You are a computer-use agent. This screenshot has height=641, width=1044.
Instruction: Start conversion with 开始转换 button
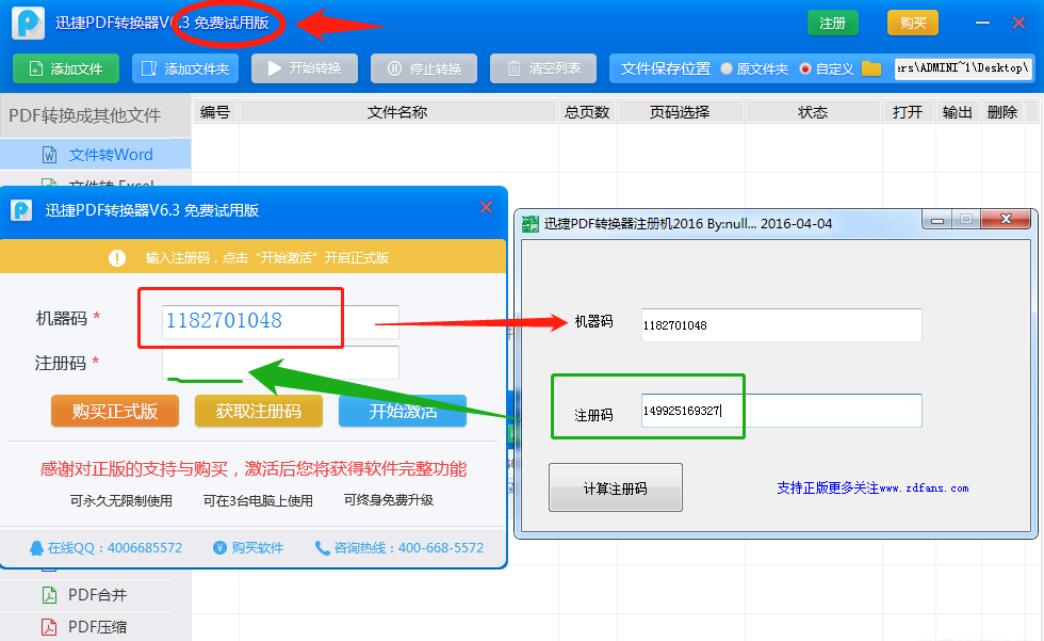pos(304,69)
